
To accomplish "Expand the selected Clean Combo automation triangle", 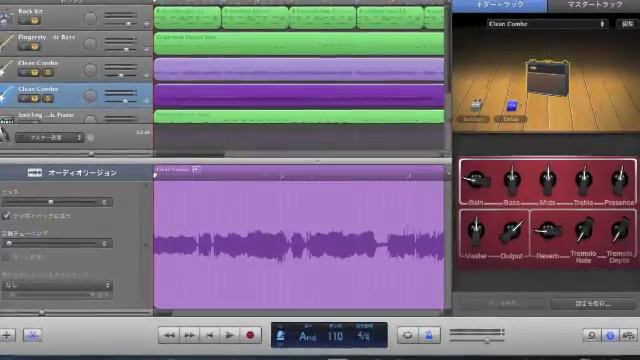I will (147, 100).
